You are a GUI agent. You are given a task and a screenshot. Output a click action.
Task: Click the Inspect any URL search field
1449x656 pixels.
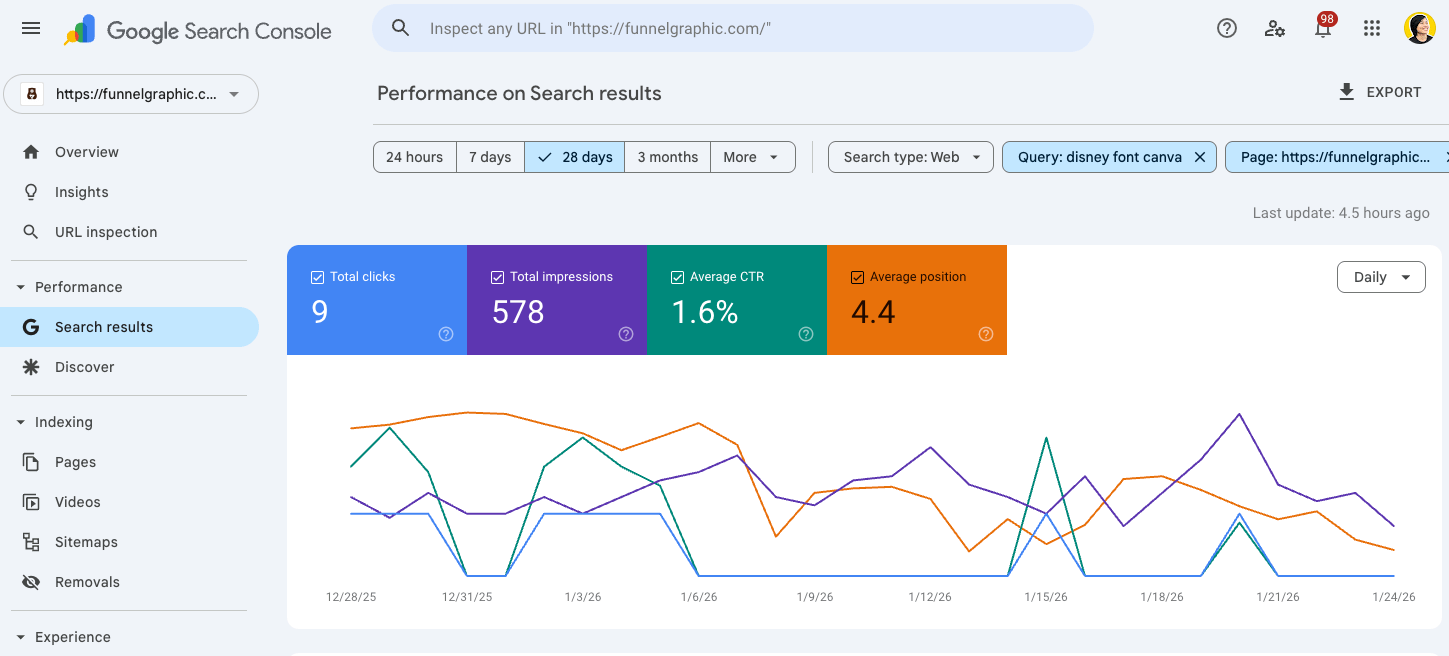(x=733, y=28)
